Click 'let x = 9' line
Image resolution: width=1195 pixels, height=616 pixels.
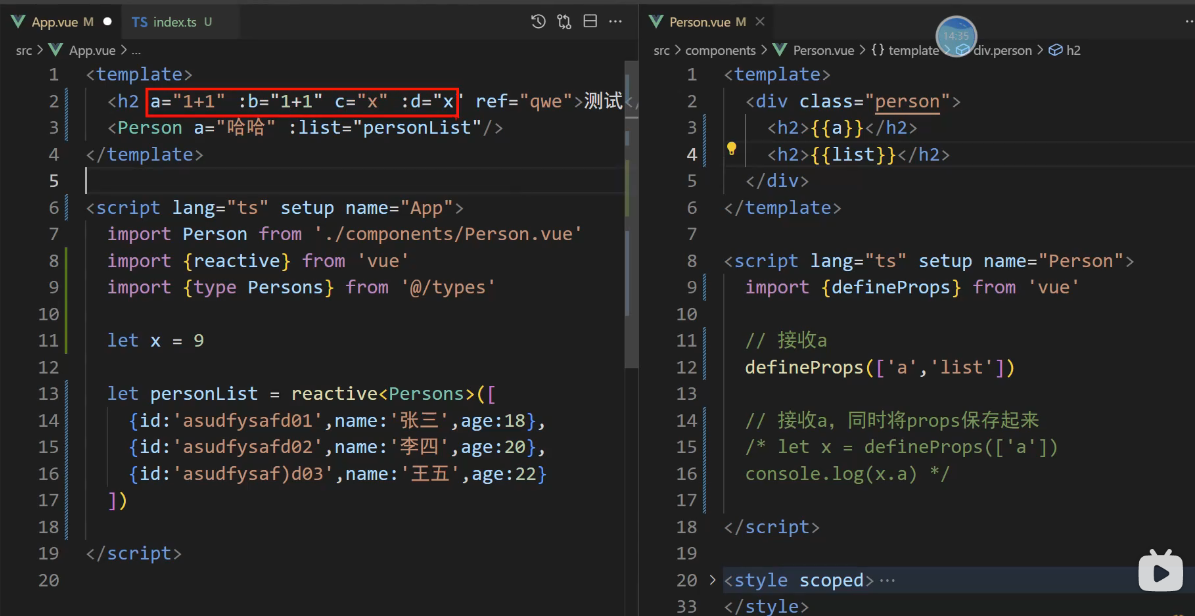coord(155,341)
